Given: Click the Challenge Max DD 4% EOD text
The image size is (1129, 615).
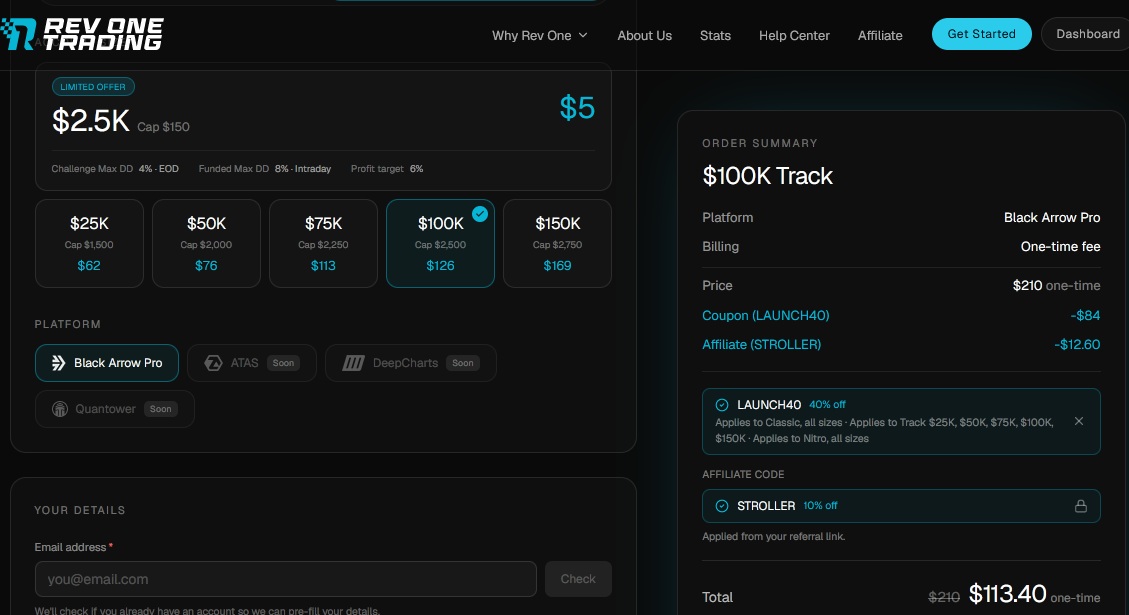Looking at the screenshot, I should 114,169.
